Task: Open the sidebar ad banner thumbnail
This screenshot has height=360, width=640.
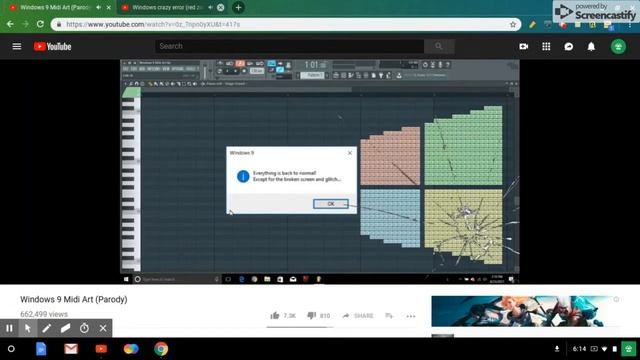Action: 521,311
